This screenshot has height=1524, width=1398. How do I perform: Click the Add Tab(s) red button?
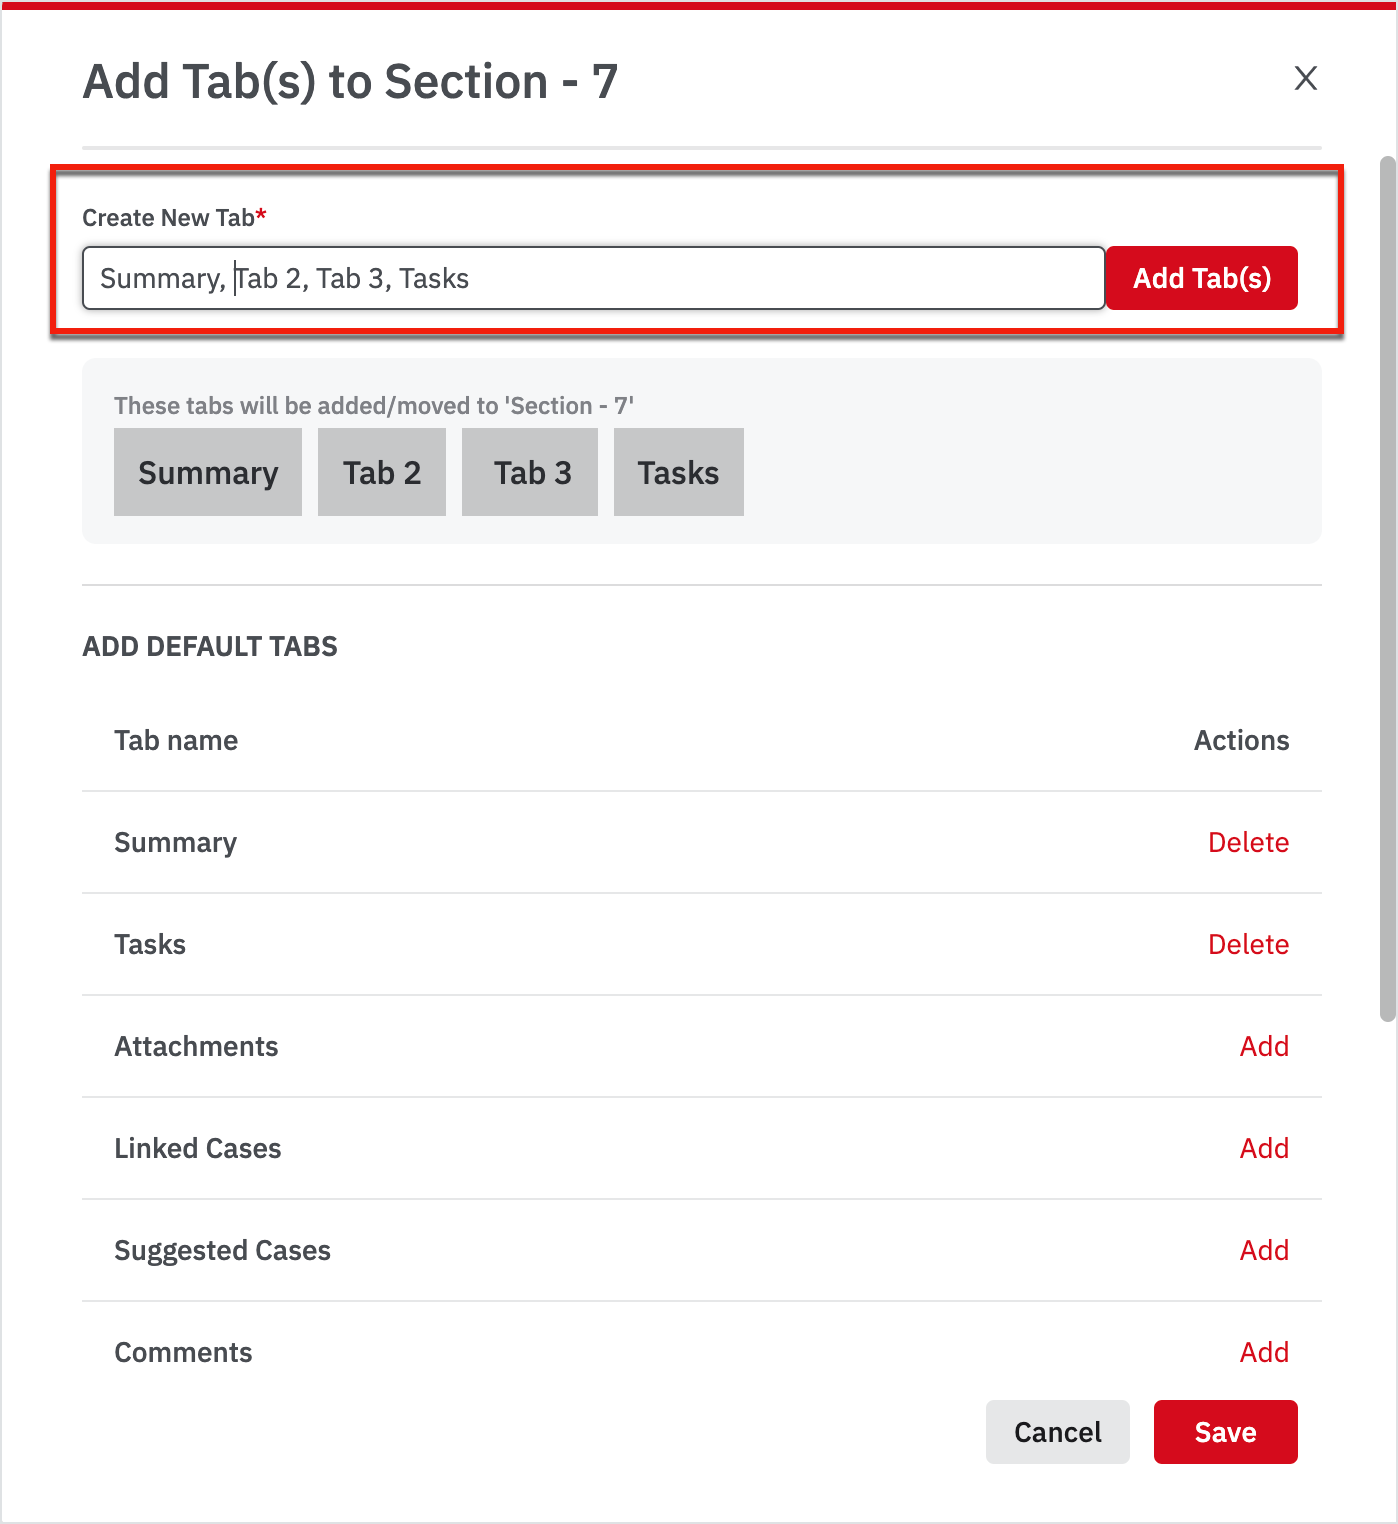tap(1201, 278)
